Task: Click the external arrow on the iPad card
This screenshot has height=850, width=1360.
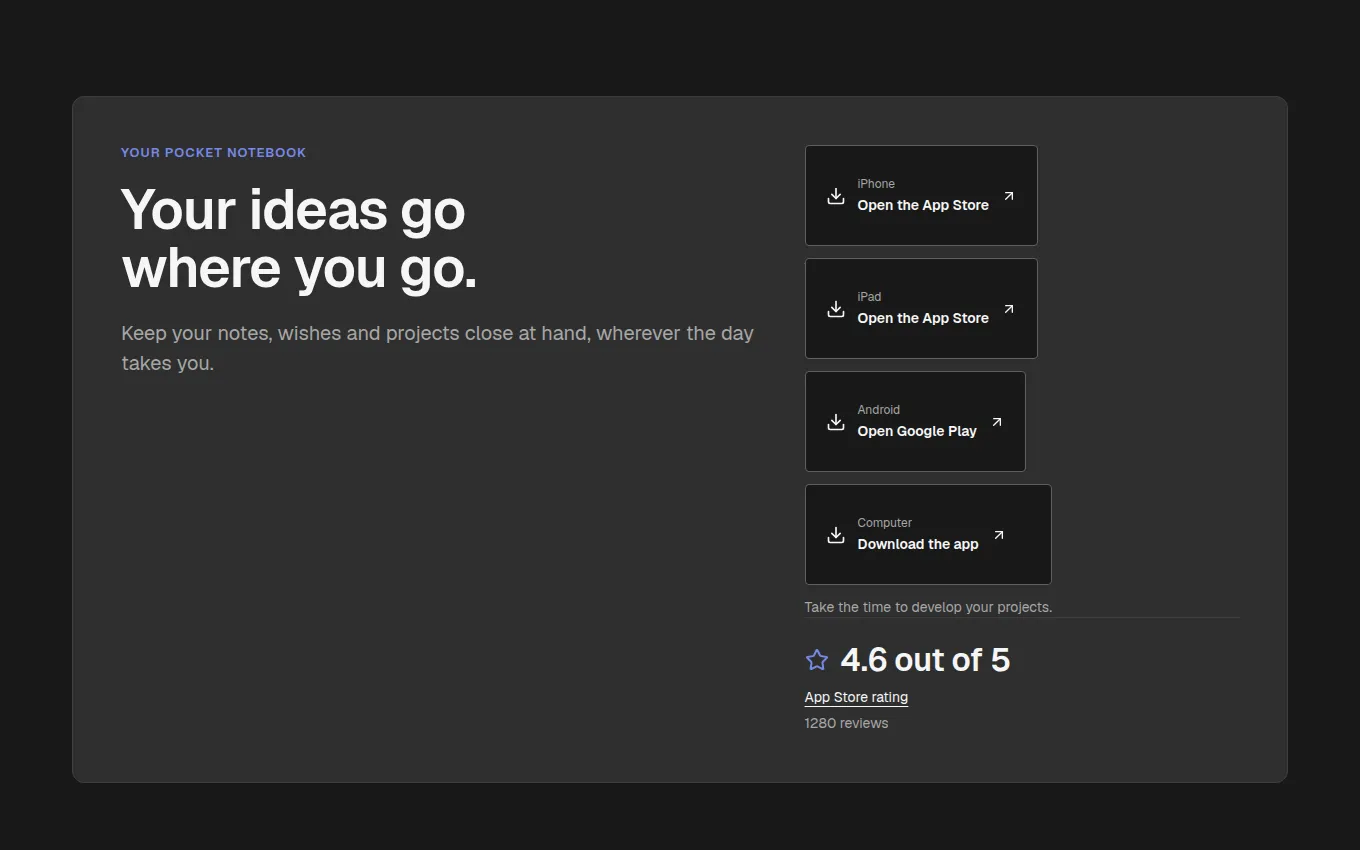Action: [1009, 309]
